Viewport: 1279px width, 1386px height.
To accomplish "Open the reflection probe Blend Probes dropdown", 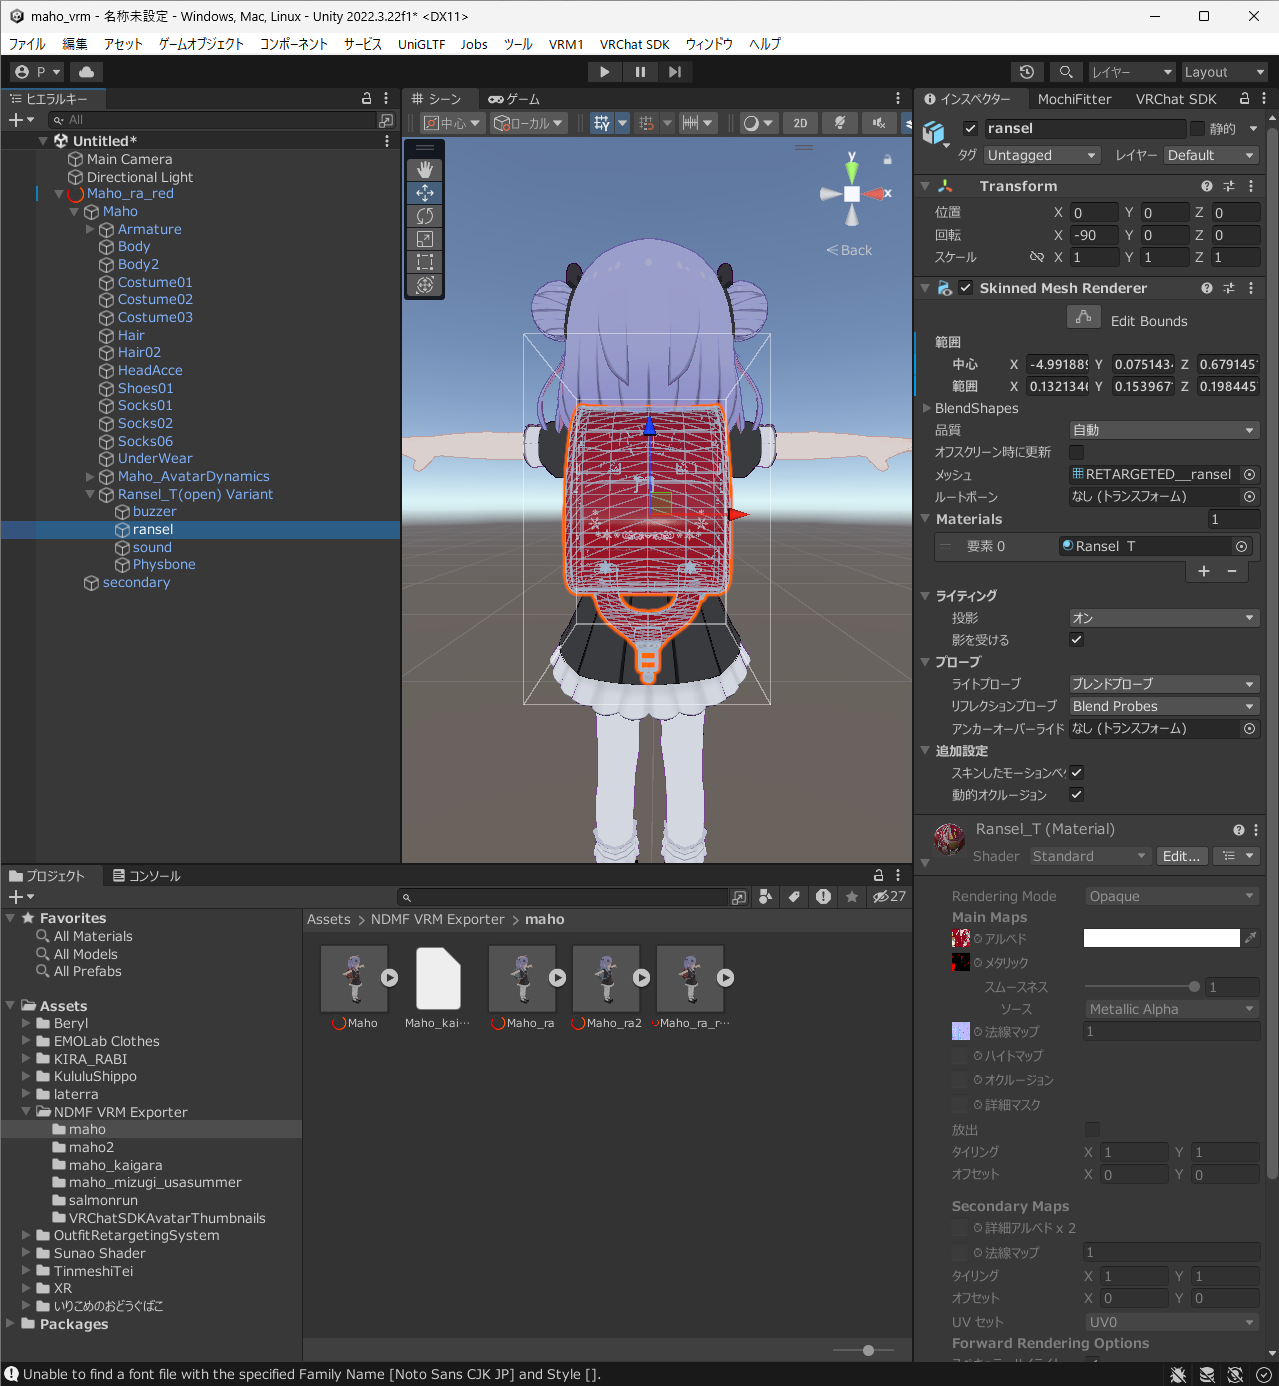I will tap(1164, 706).
